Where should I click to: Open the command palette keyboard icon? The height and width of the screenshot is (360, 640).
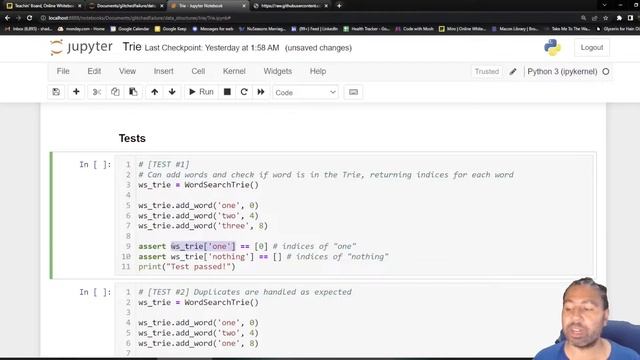click(x=353, y=92)
